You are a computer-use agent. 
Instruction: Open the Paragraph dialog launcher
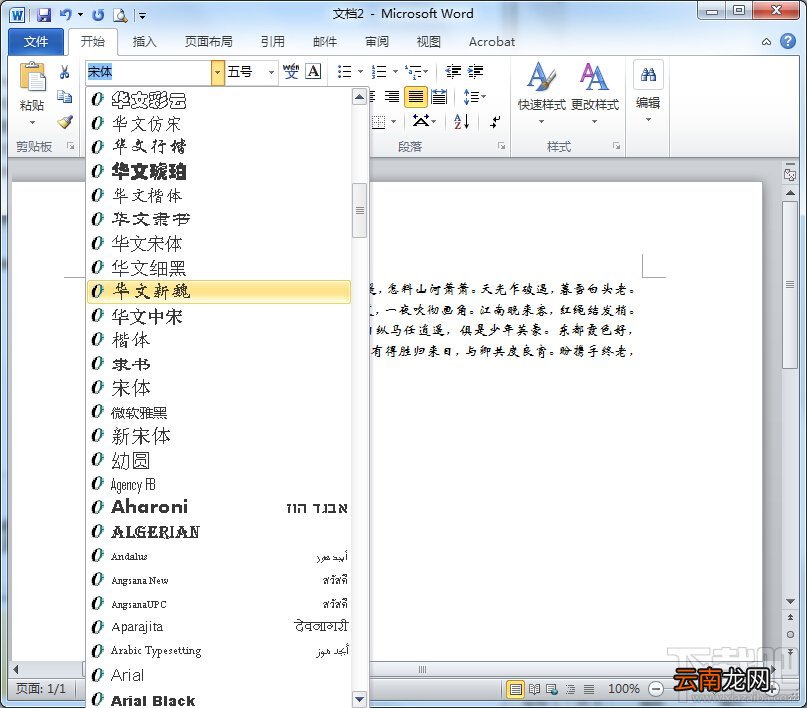coord(501,147)
